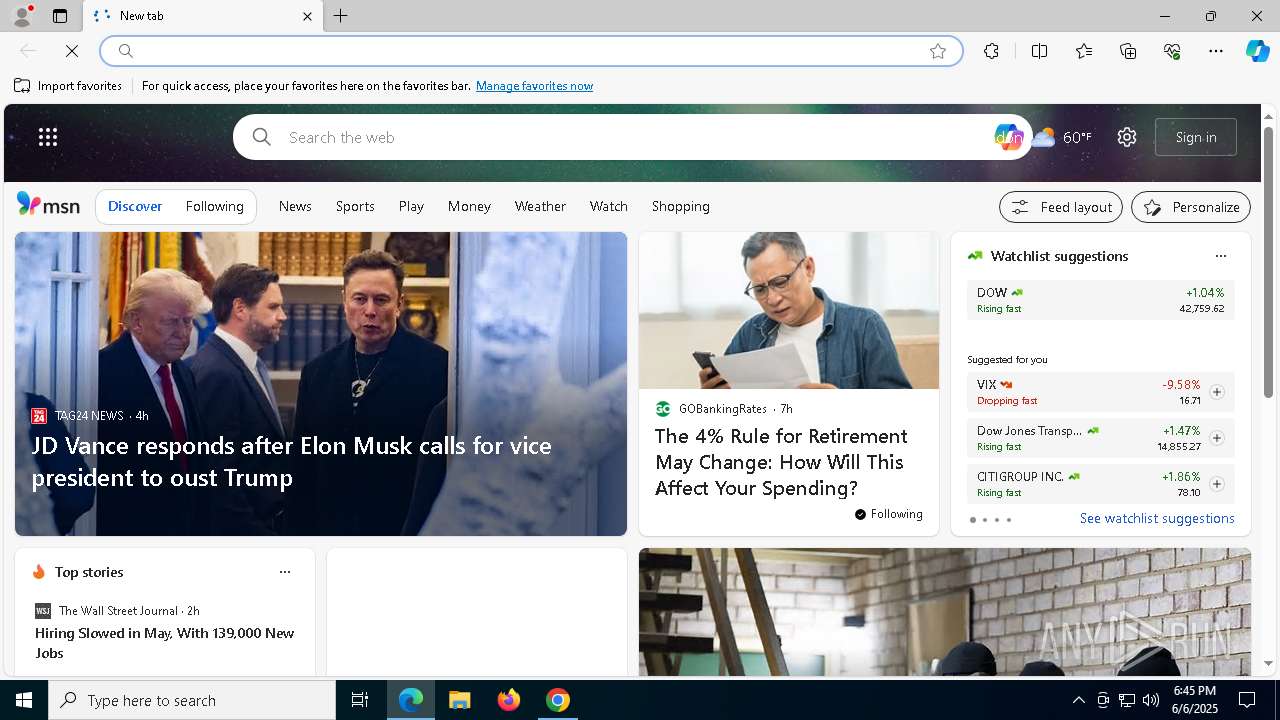Add this page to favorites star

pyautogui.click(x=938, y=51)
